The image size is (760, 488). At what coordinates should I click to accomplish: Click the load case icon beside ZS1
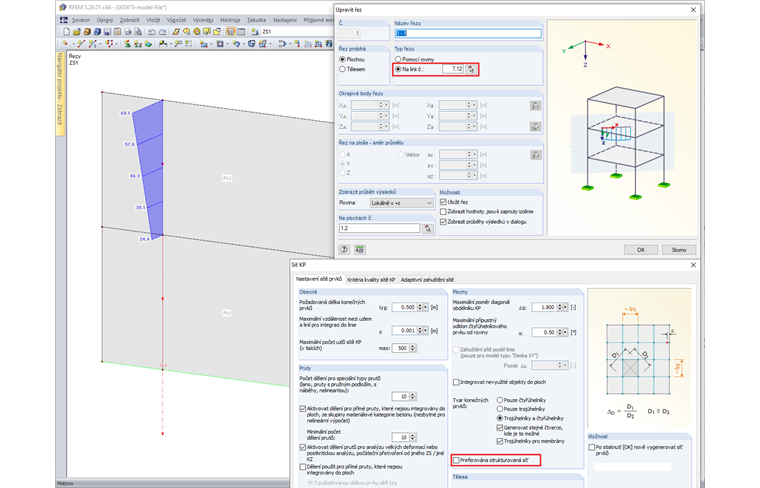pyautogui.click(x=254, y=31)
